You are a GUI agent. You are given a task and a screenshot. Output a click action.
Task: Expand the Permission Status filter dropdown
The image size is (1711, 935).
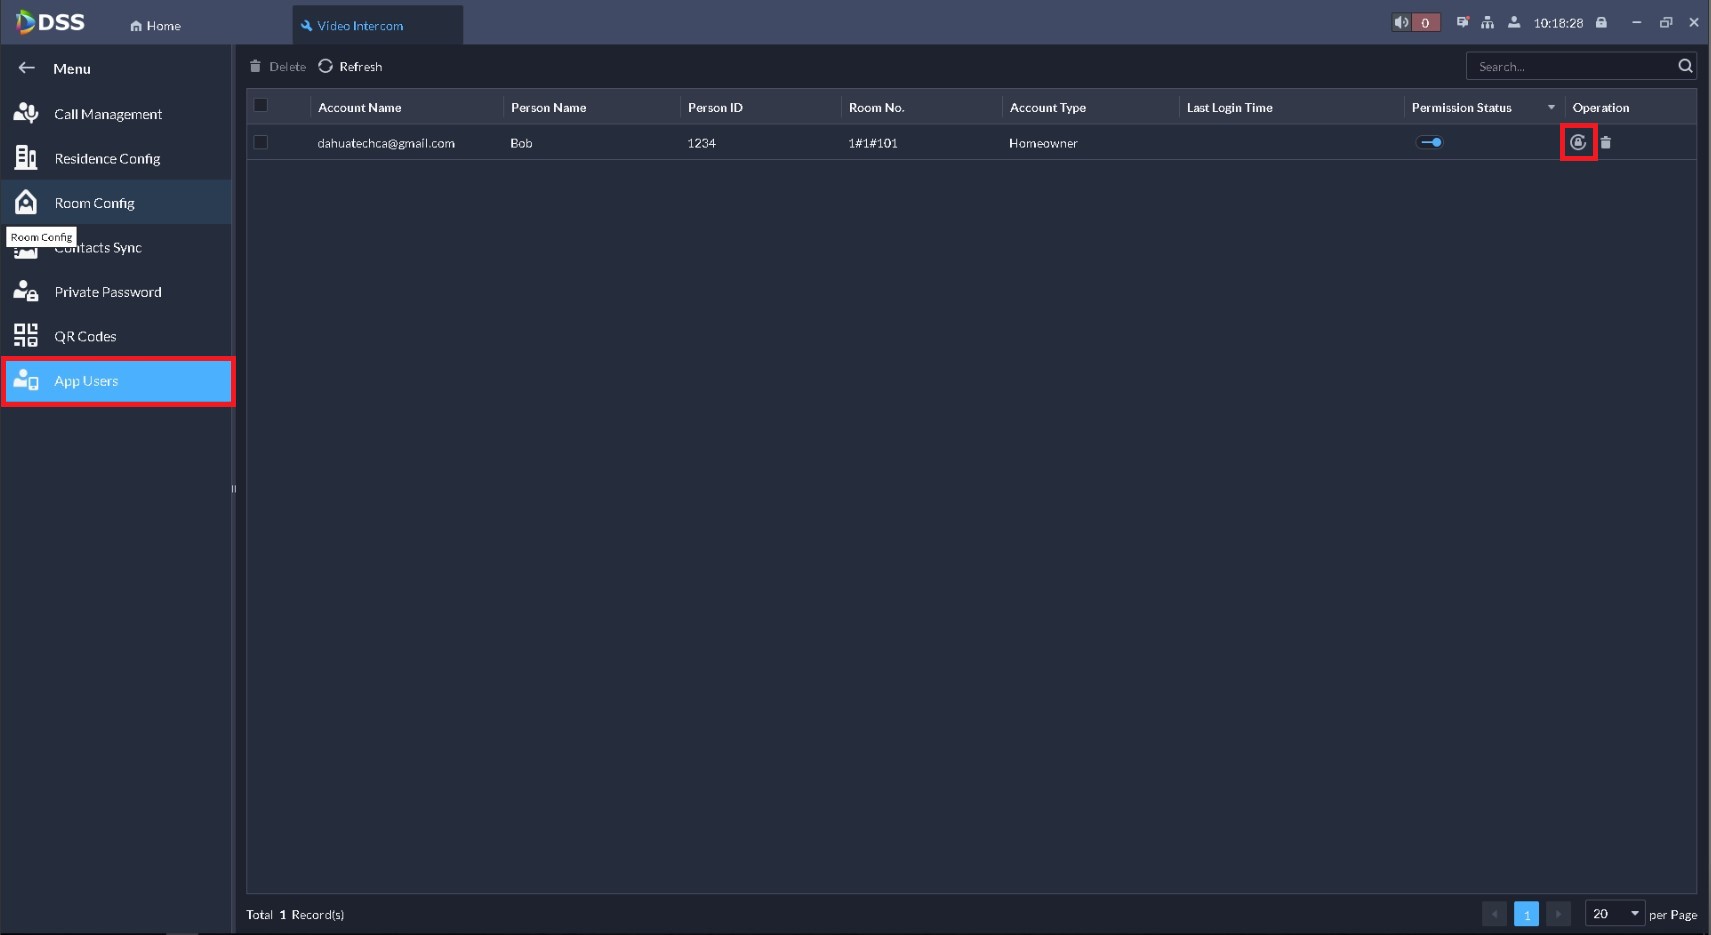(1552, 107)
